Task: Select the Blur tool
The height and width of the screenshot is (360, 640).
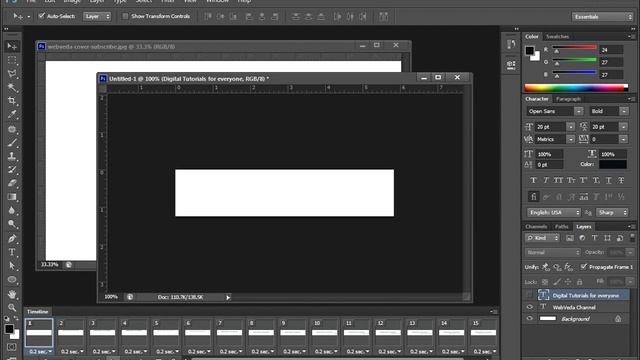Action: pyautogui.click(x=12, y=211)
